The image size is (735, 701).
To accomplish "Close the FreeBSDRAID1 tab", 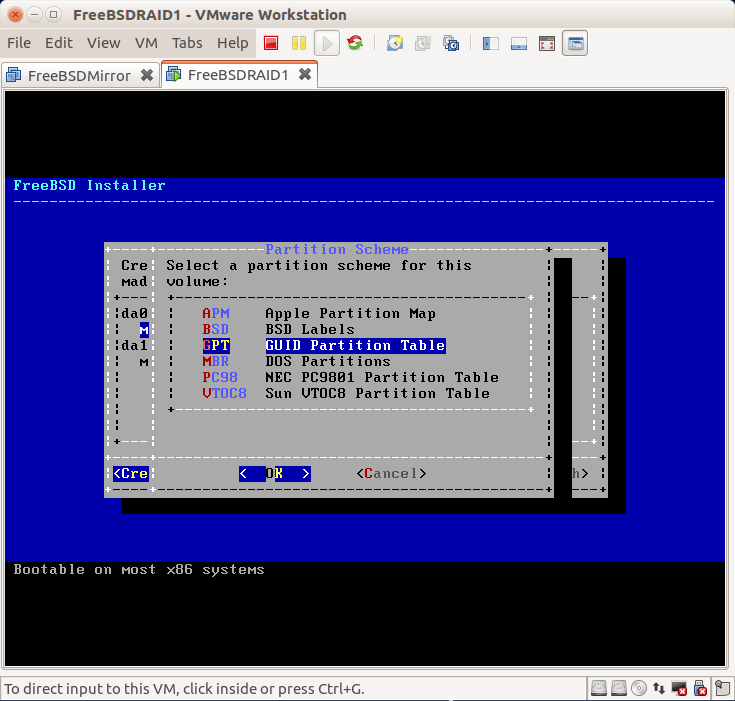I will [305, 74].
